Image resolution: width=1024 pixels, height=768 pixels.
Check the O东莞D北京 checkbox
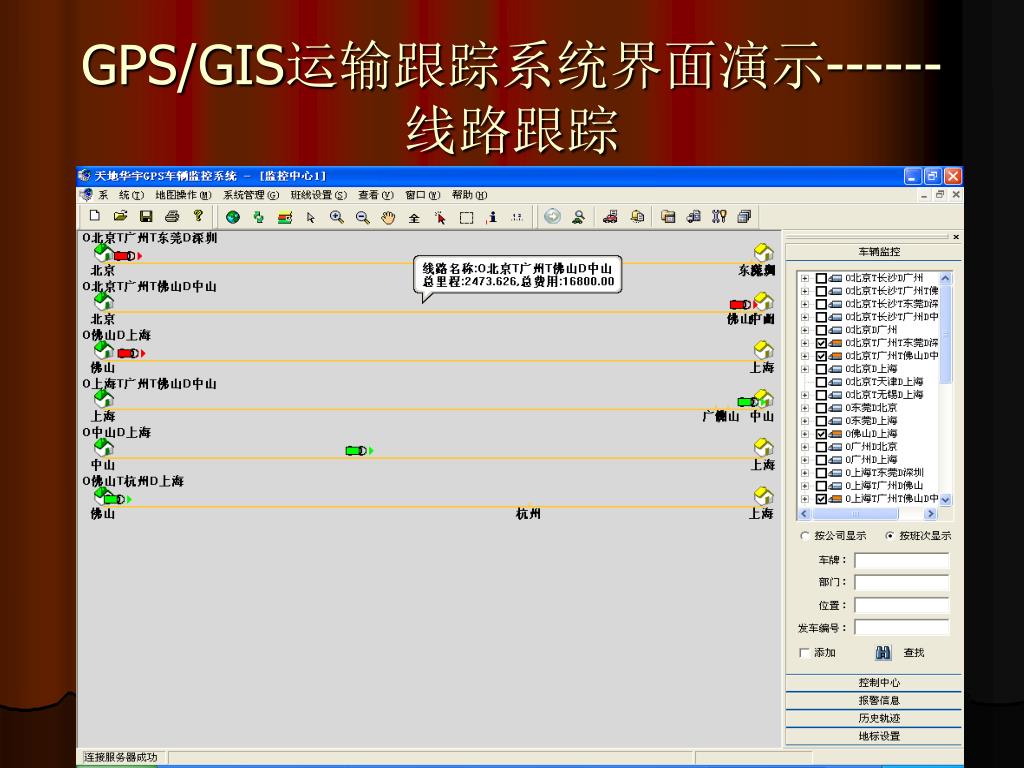[822, 408]
